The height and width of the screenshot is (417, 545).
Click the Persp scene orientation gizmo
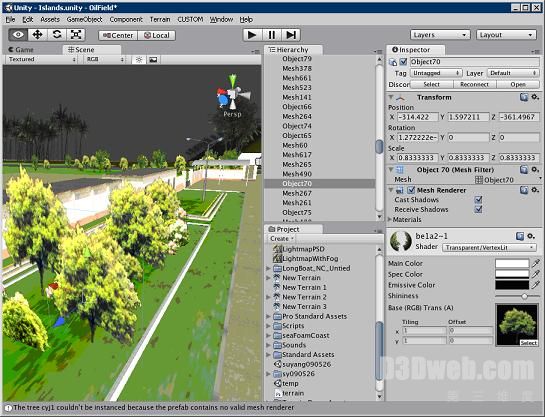click(232, 96)
